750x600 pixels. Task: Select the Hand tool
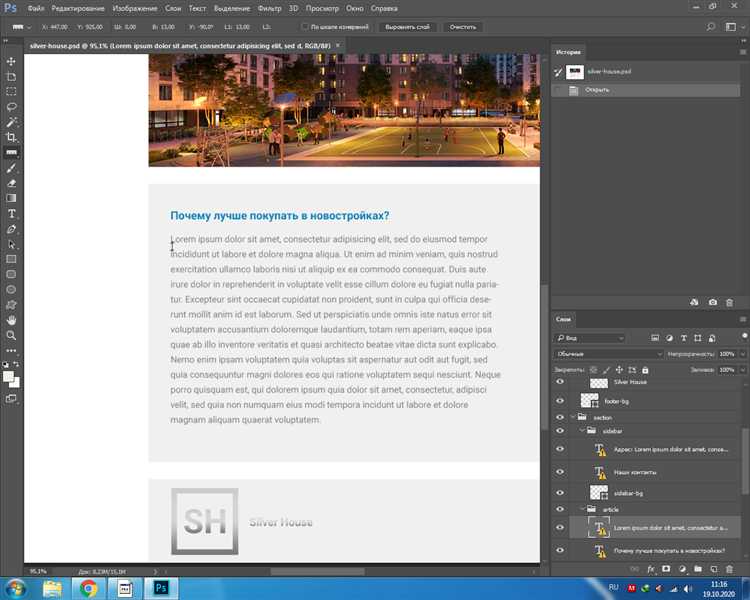[12, 320]
